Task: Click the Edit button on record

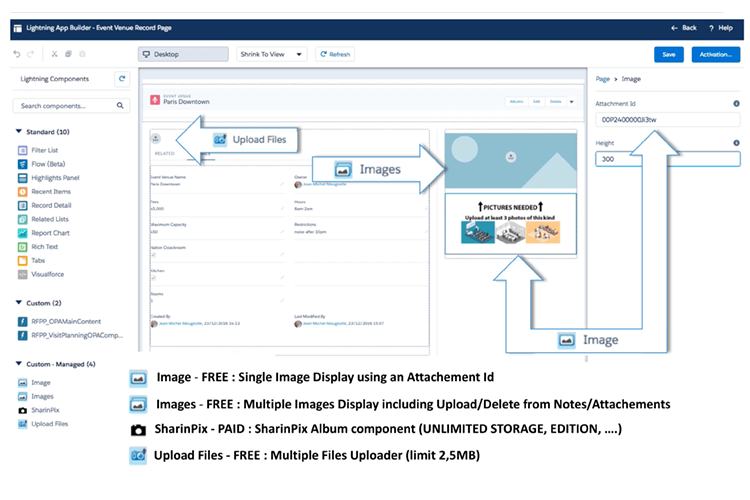Action: [537, 101]
